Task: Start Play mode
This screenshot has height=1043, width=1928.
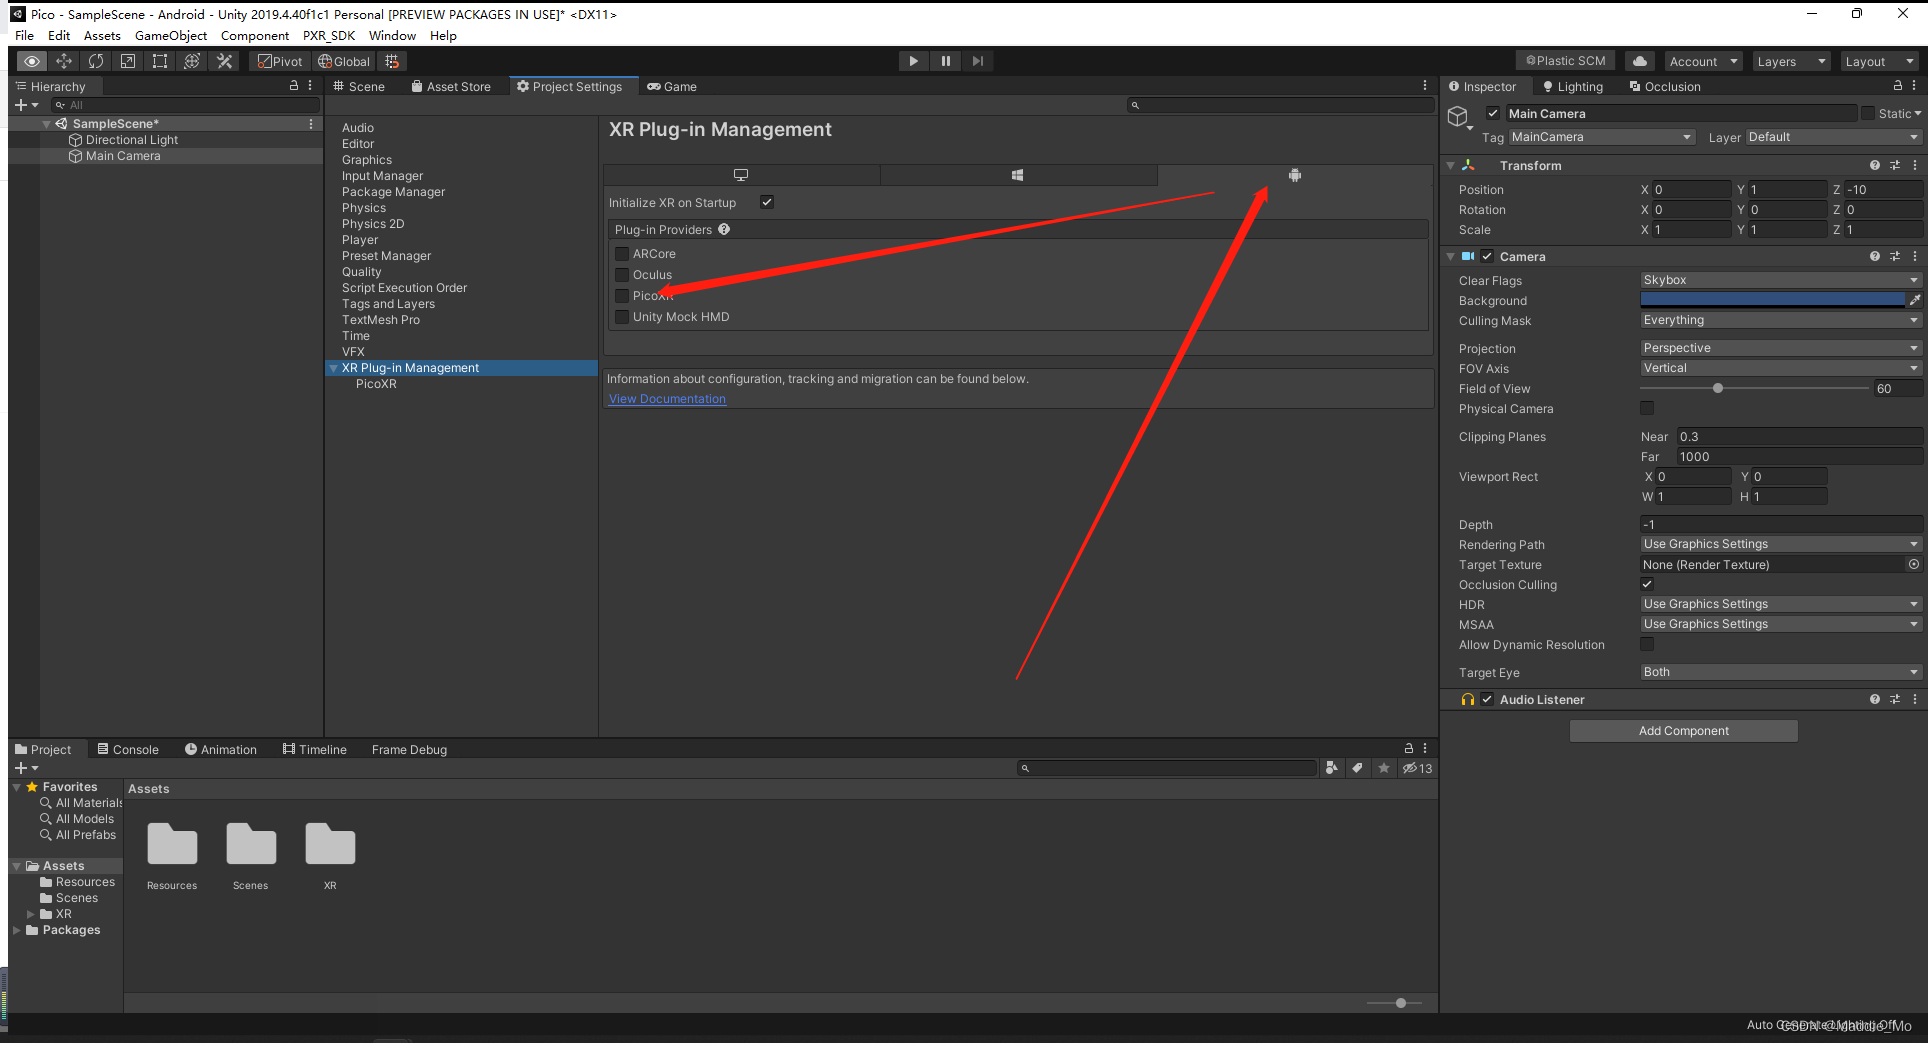Action: pos(913,61)
